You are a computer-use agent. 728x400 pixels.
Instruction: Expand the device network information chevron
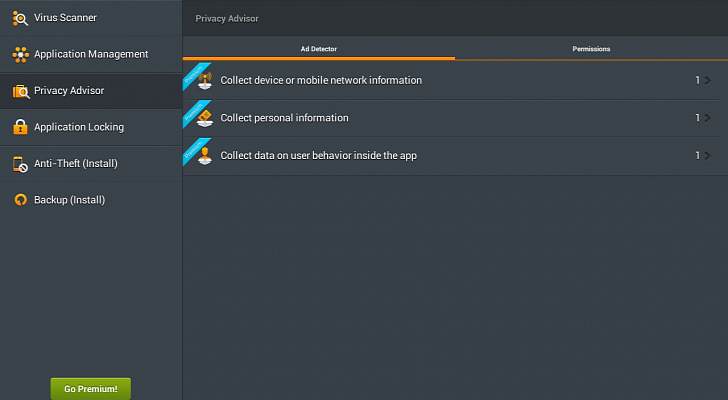click(x=707, y=80)
